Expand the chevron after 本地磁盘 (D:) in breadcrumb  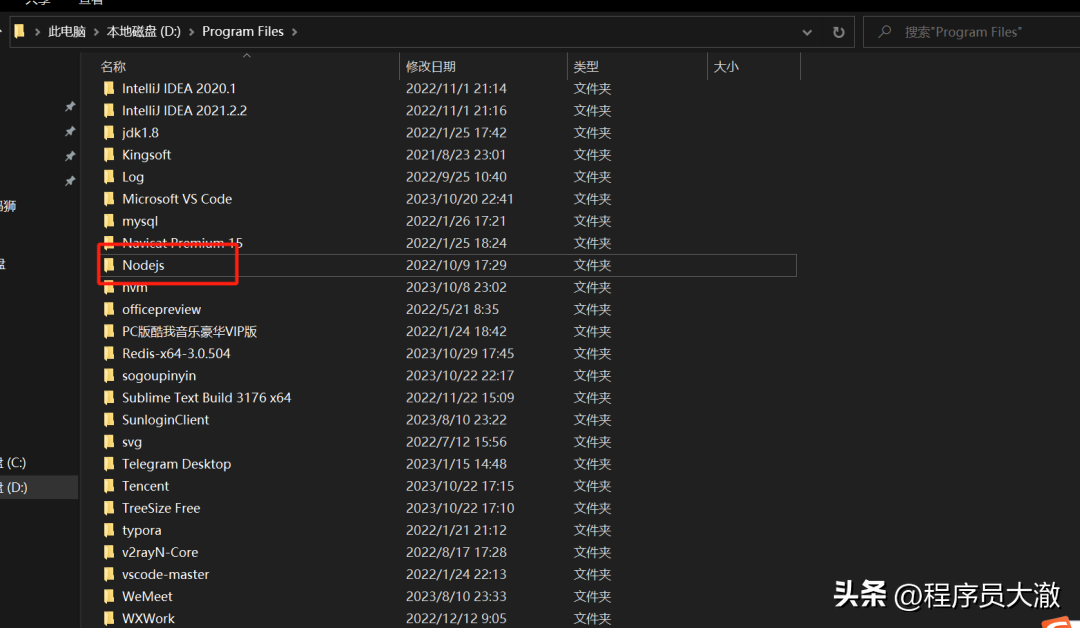191,32
